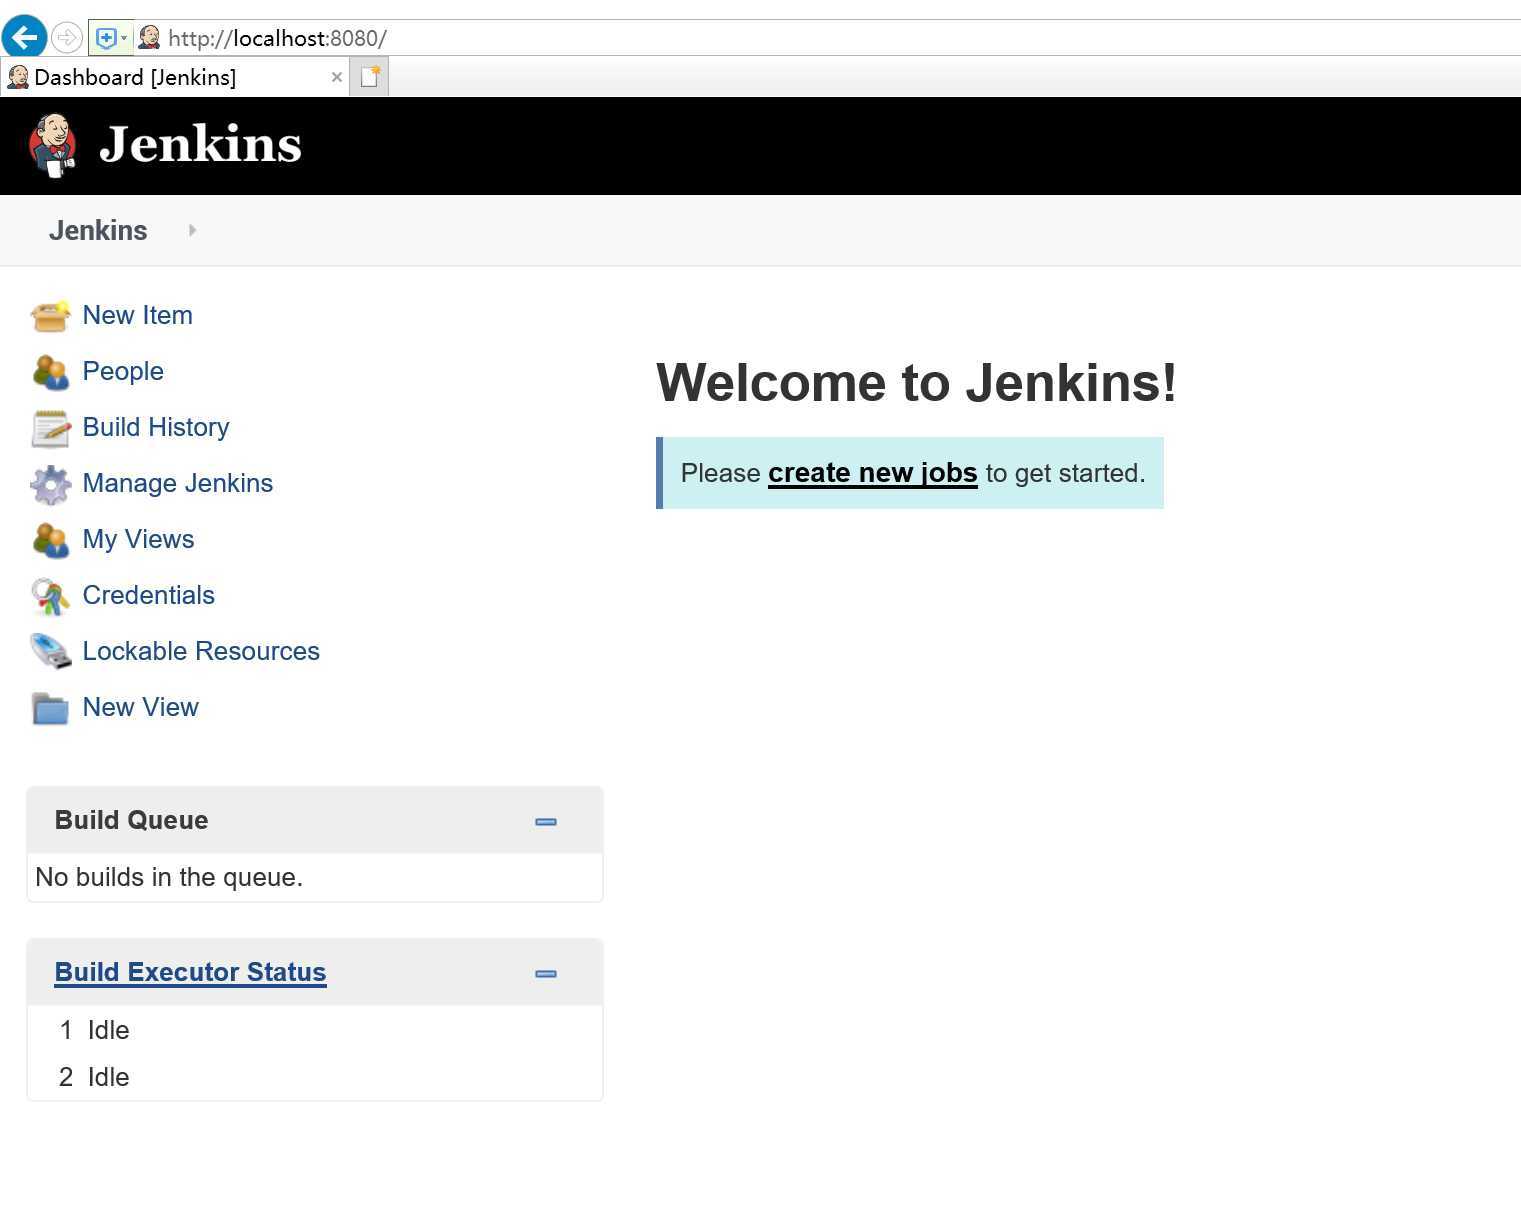
Task: Click the No builds in the queue text
Action: point(169,878)
